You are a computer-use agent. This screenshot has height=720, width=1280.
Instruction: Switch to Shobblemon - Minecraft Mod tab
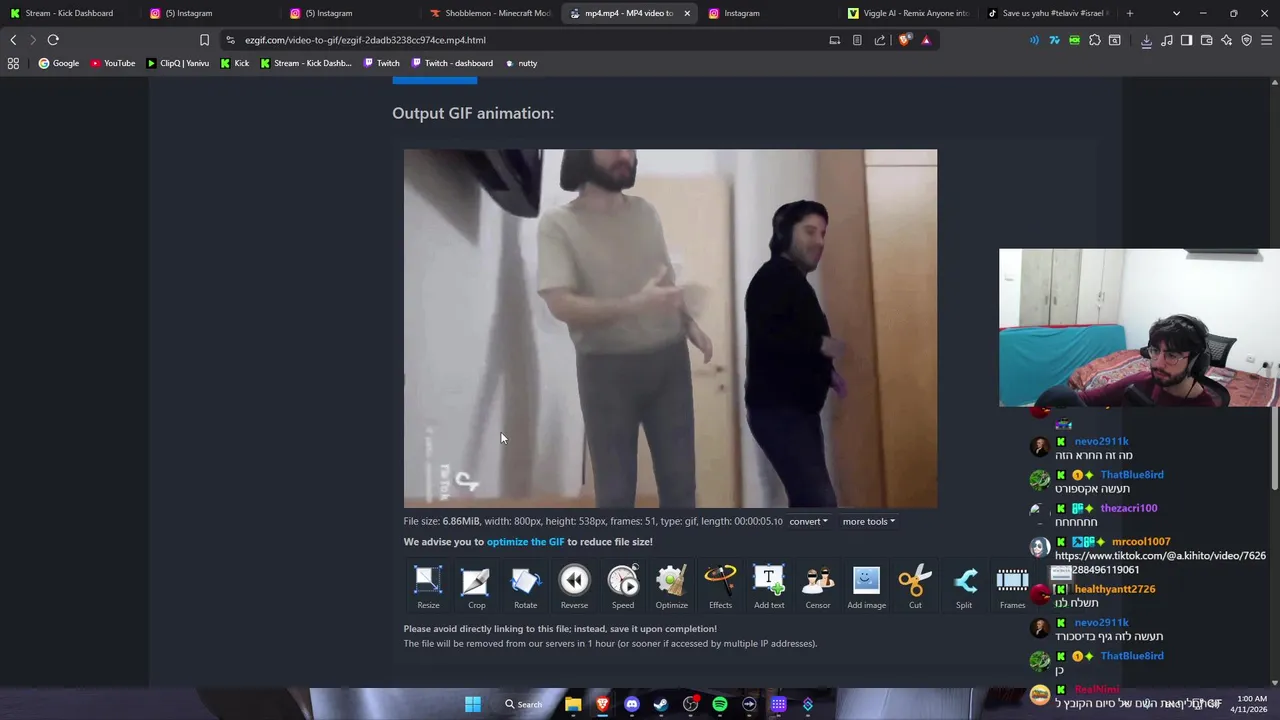click(x=490, y=13)
